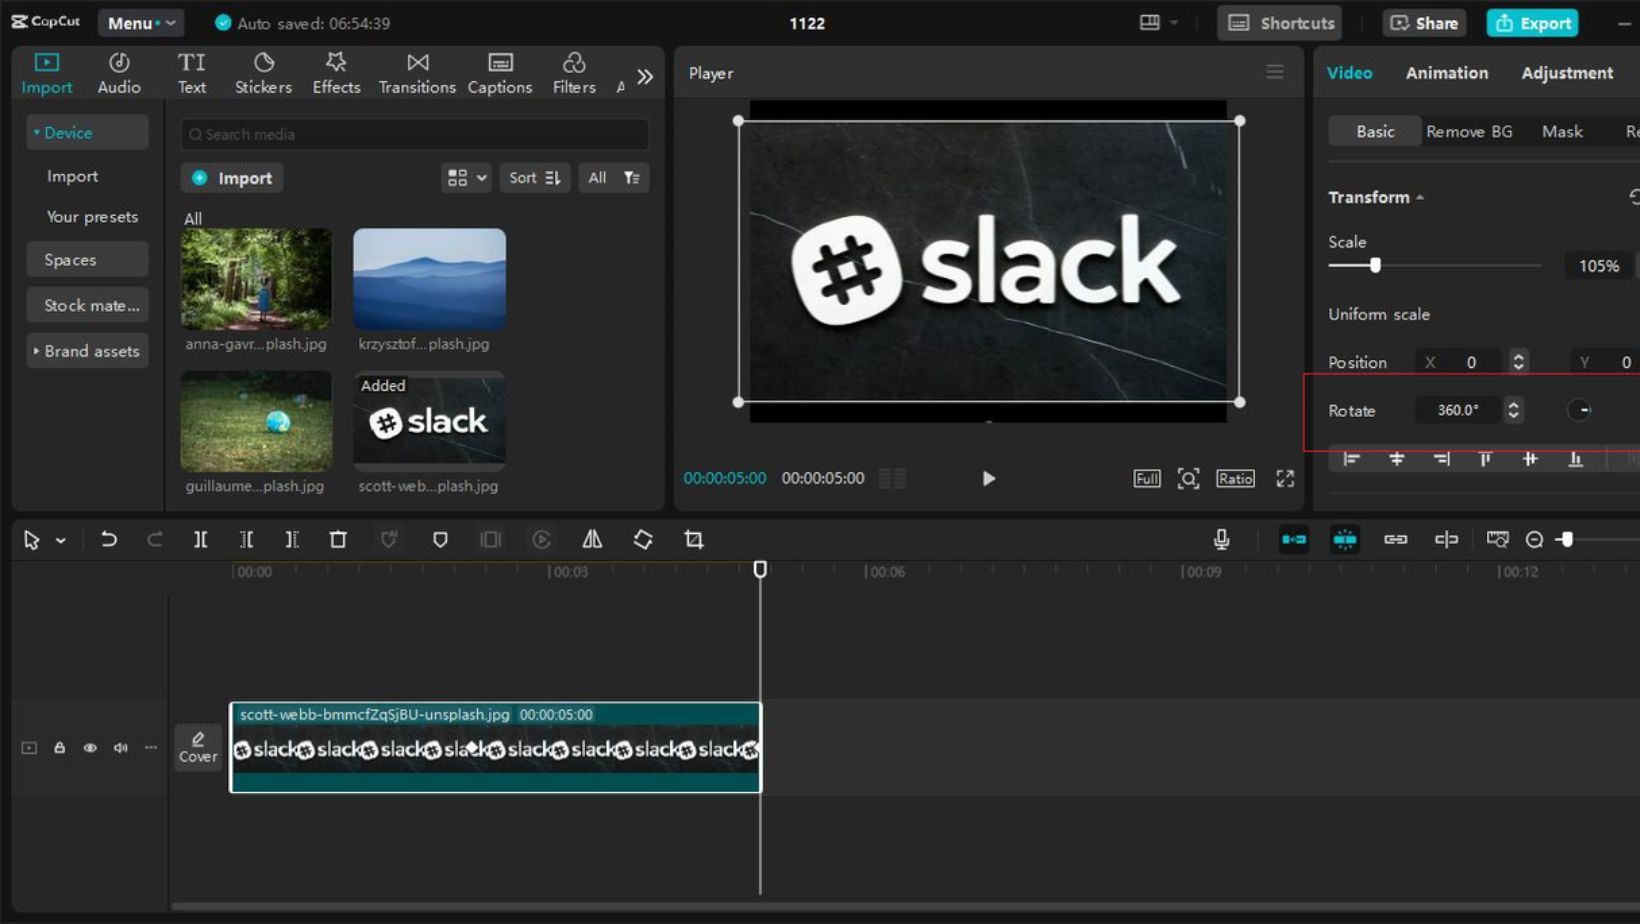The width and height of the screenshot is (1640, 924).
Task: Align clip vertical center
Action: pyautogui.click(x=1530, y=459)
